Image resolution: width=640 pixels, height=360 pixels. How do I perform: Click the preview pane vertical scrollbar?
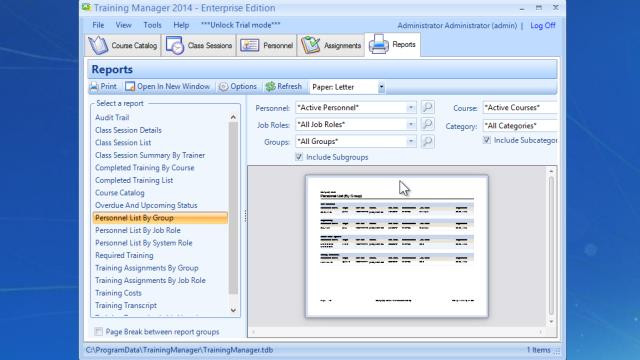pyautogui.click(x=551, y=245)
